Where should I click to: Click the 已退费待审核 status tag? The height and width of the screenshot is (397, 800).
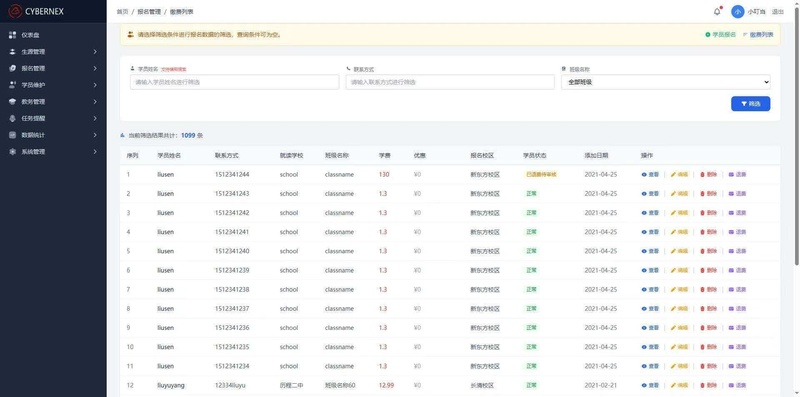[x=541, y=175]
